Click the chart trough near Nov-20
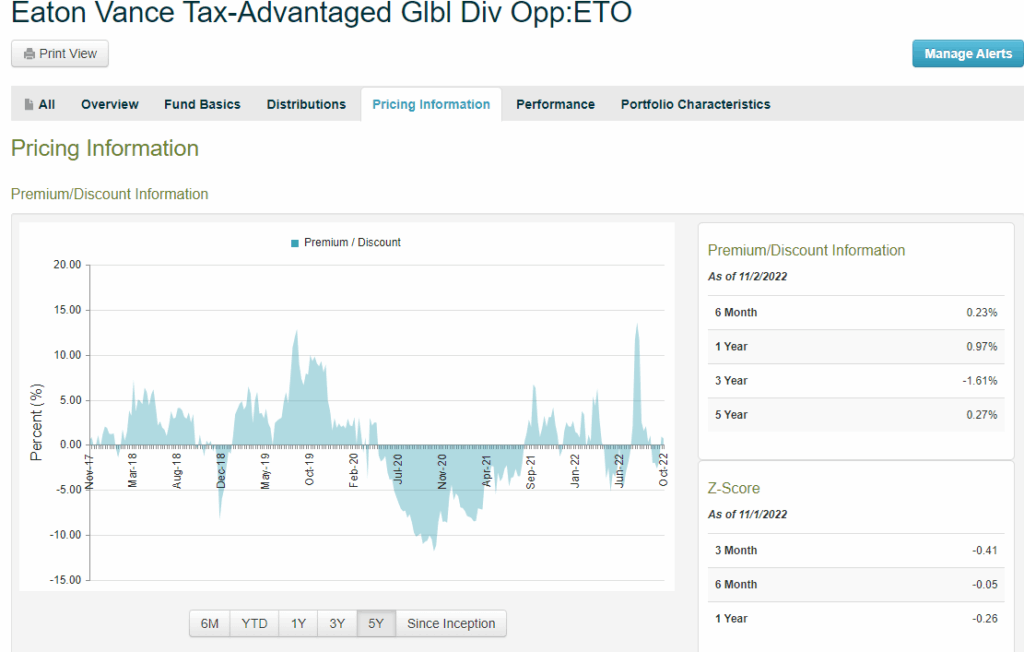 [x=434, y=547]
